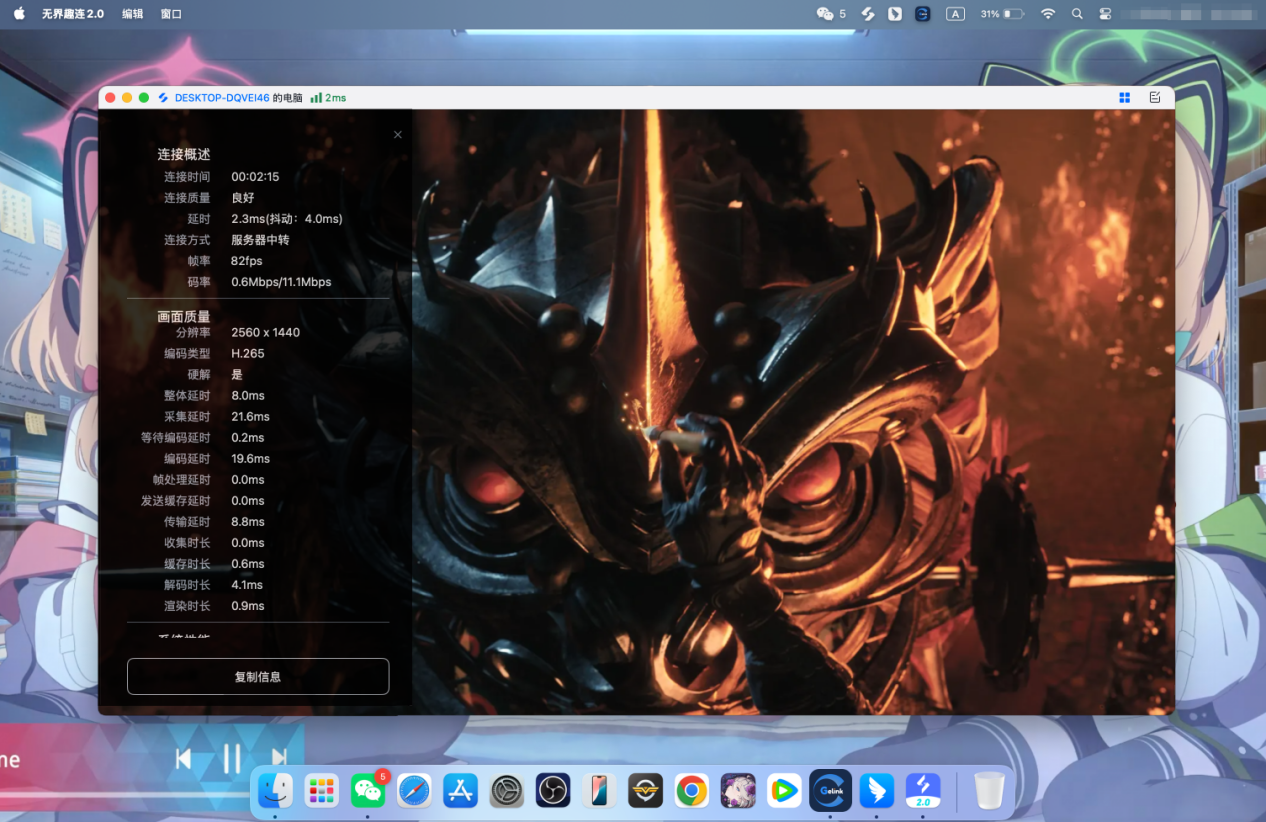Screen dimensions: 1266x822
Task: Click the connection quality value 良好
Action: click(243, 197)
